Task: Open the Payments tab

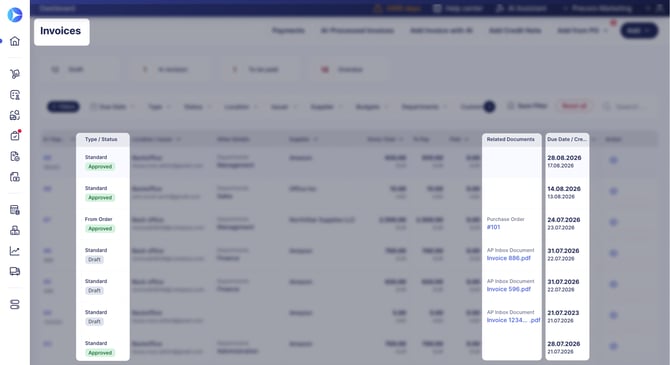Action: tap(288, 30)
